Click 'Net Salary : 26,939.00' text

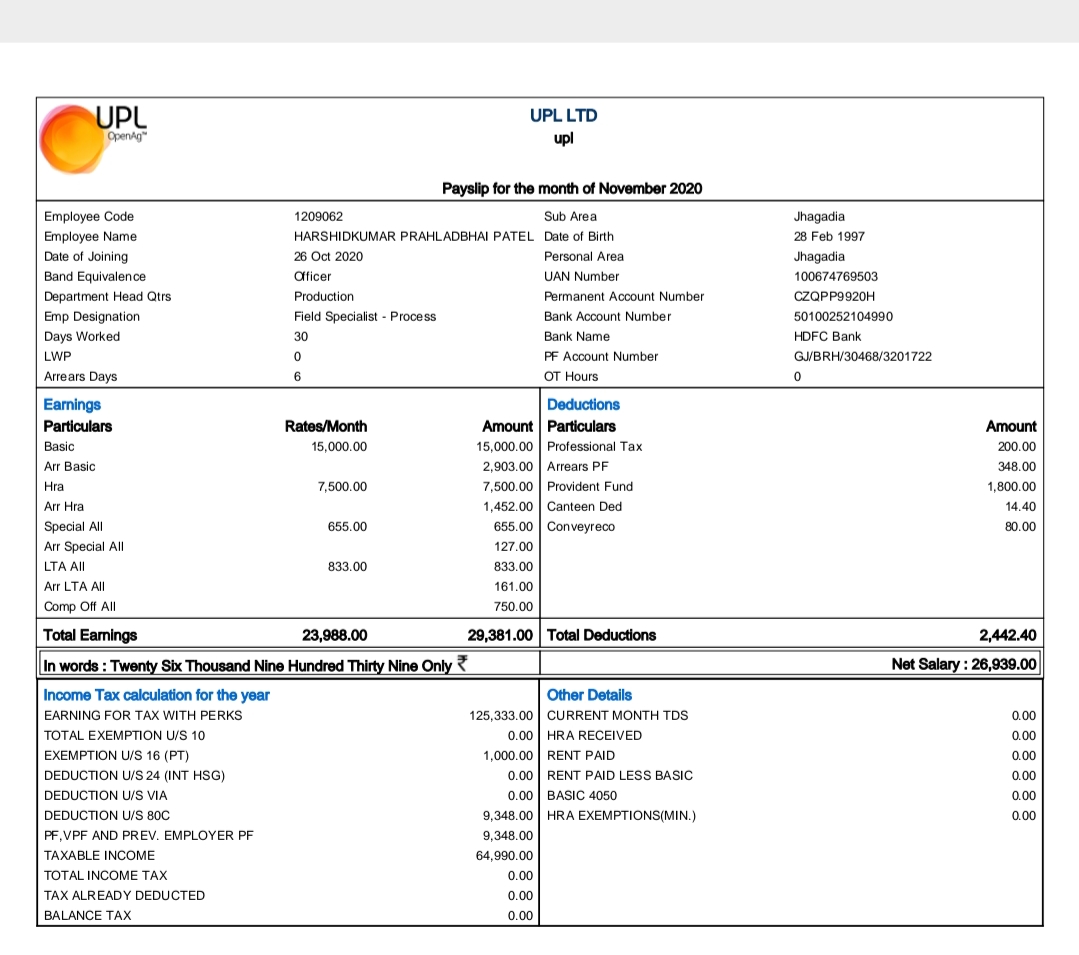coord(964,664)
